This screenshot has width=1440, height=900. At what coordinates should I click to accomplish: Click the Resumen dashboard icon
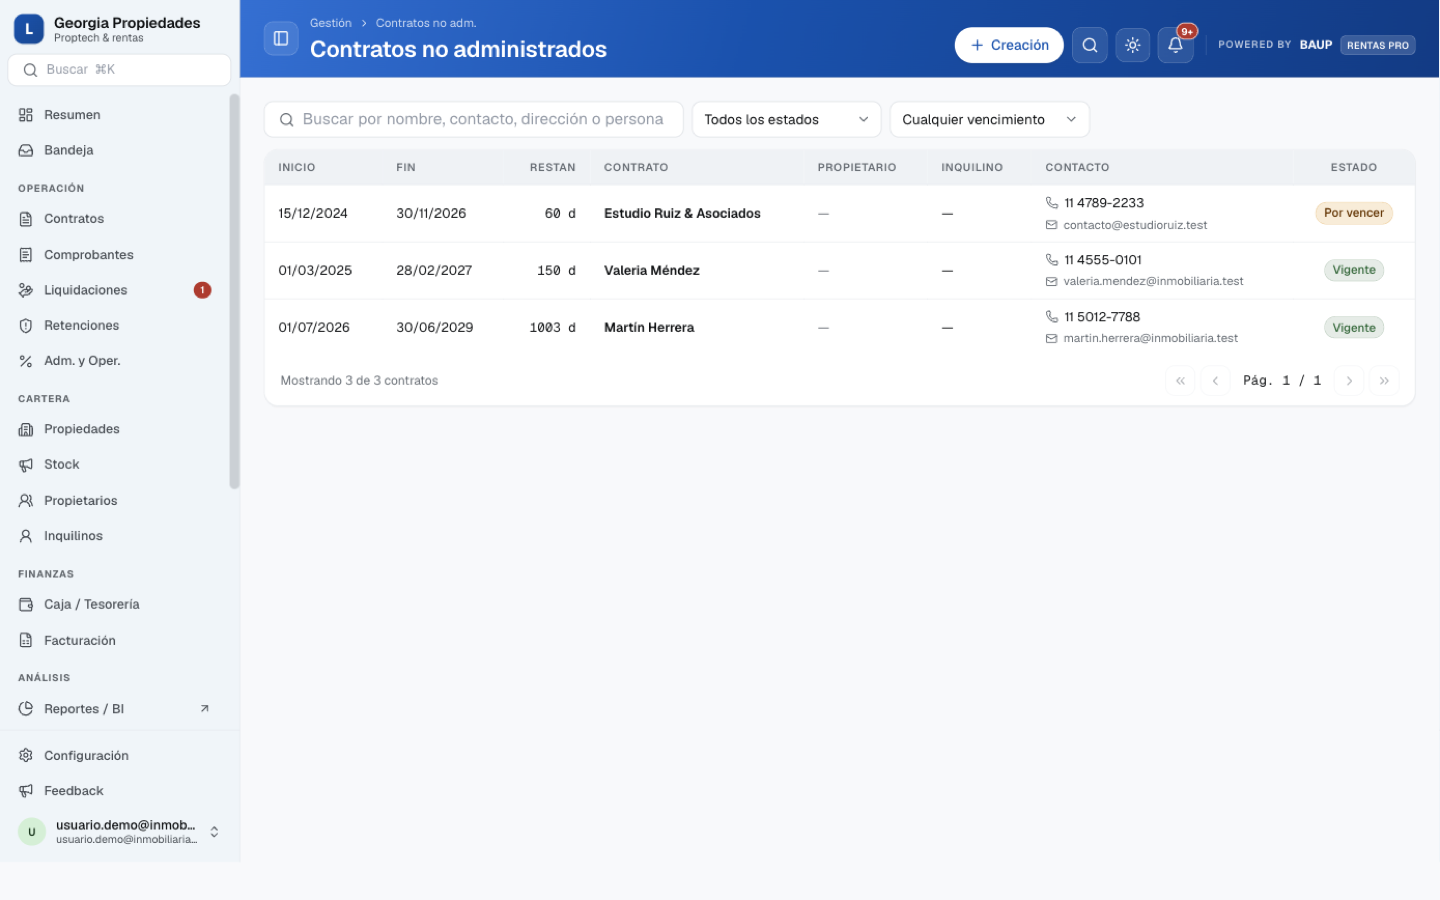(26, 115)
